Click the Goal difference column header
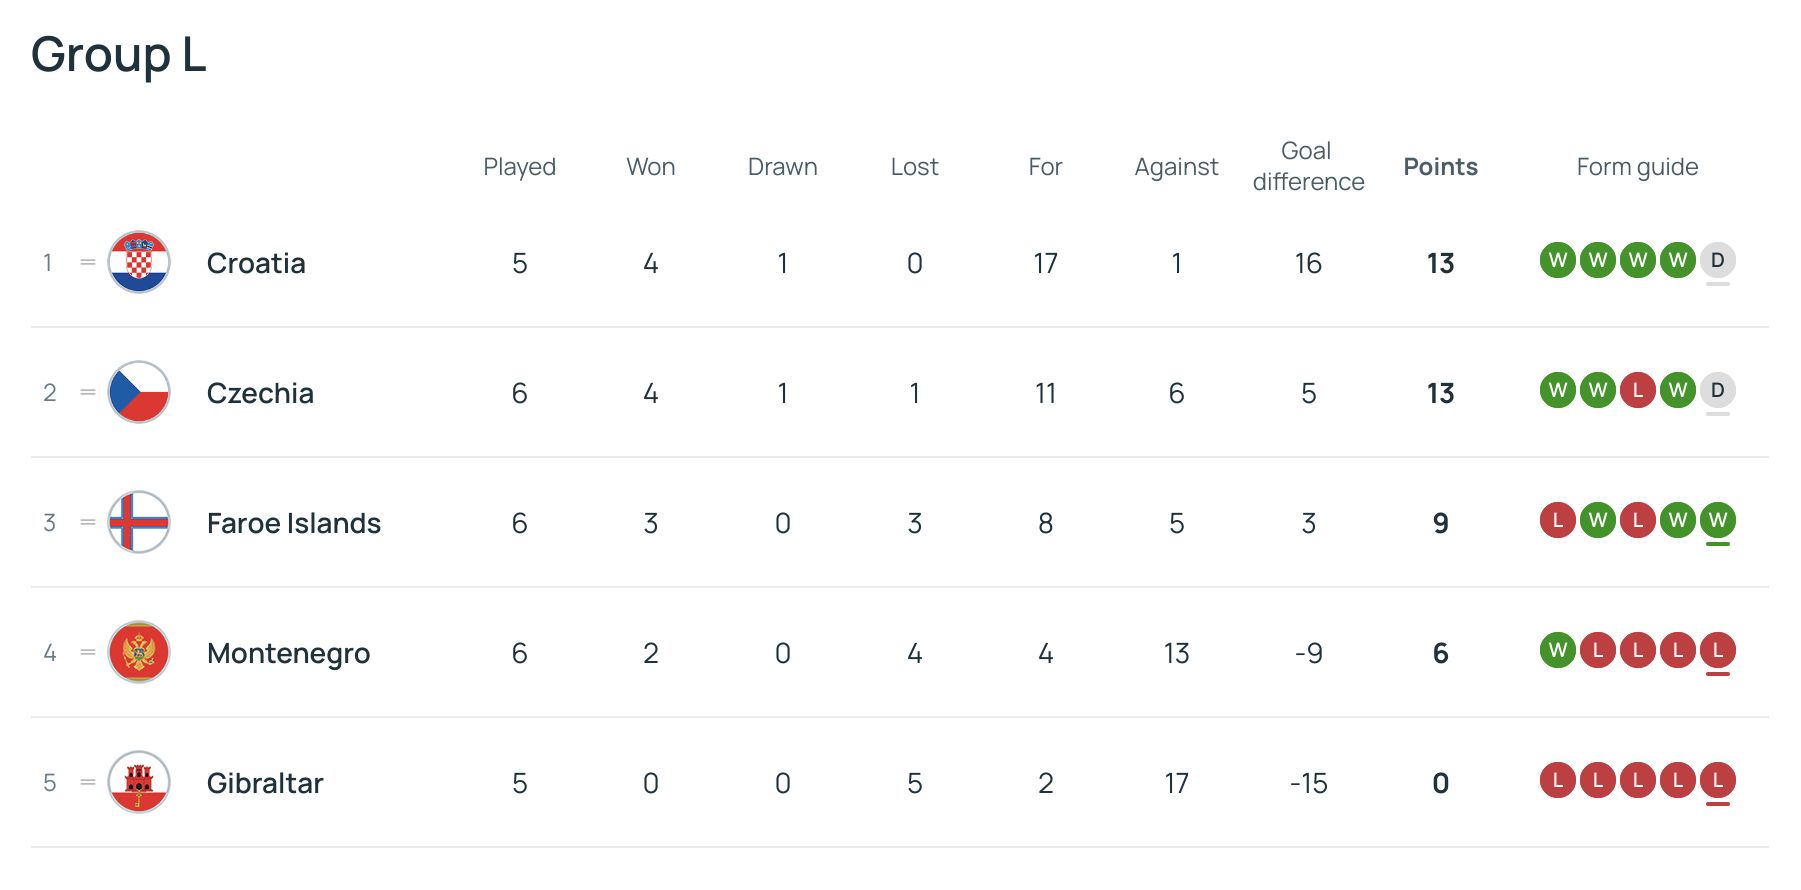The width and height of the screenshot is (1801, 890). click(x=1308, y=166)
